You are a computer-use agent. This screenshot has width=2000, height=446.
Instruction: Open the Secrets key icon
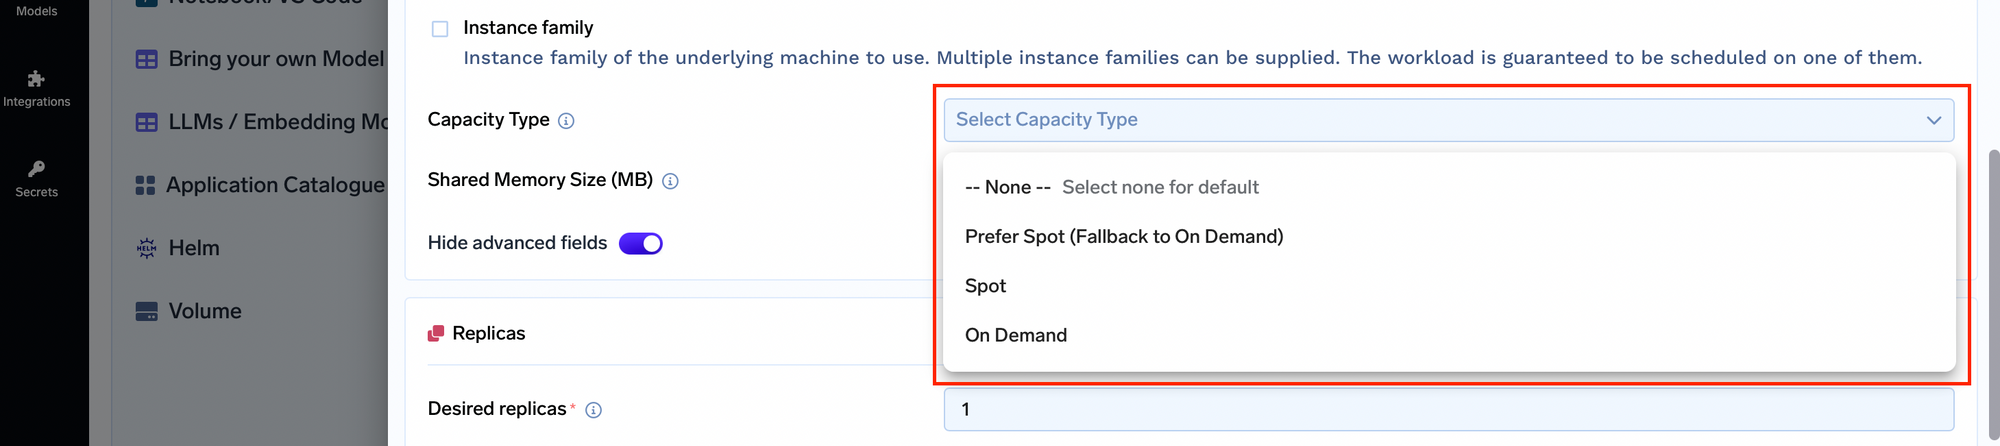[36, 169]
